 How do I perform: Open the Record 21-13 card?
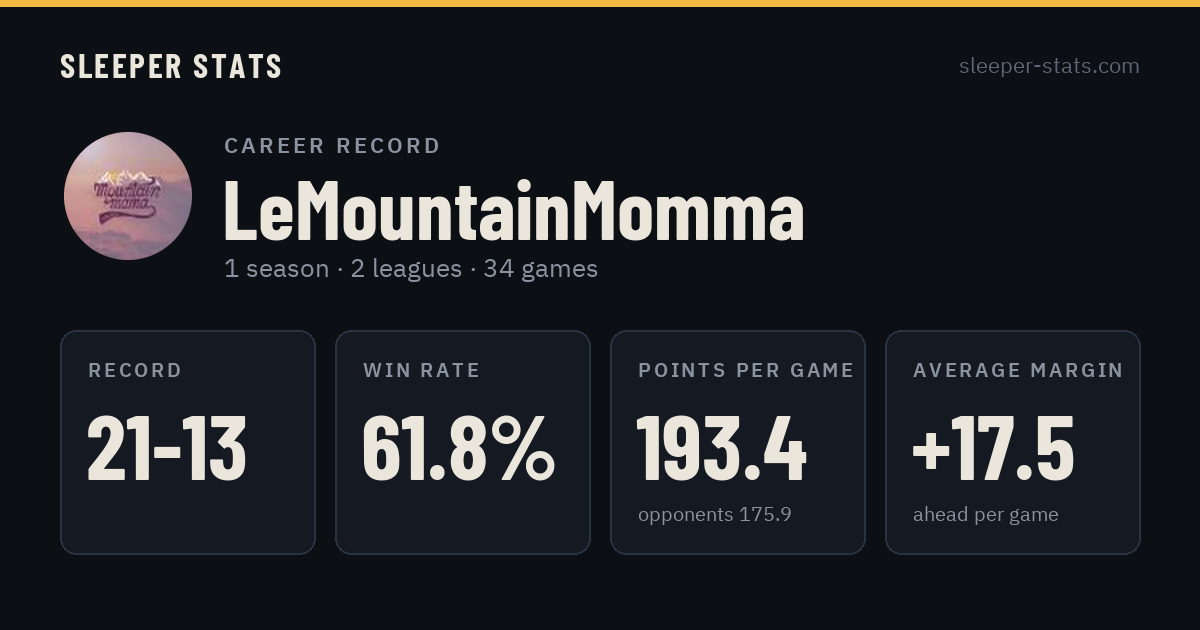pyautogui.click(x=188, y=442)
